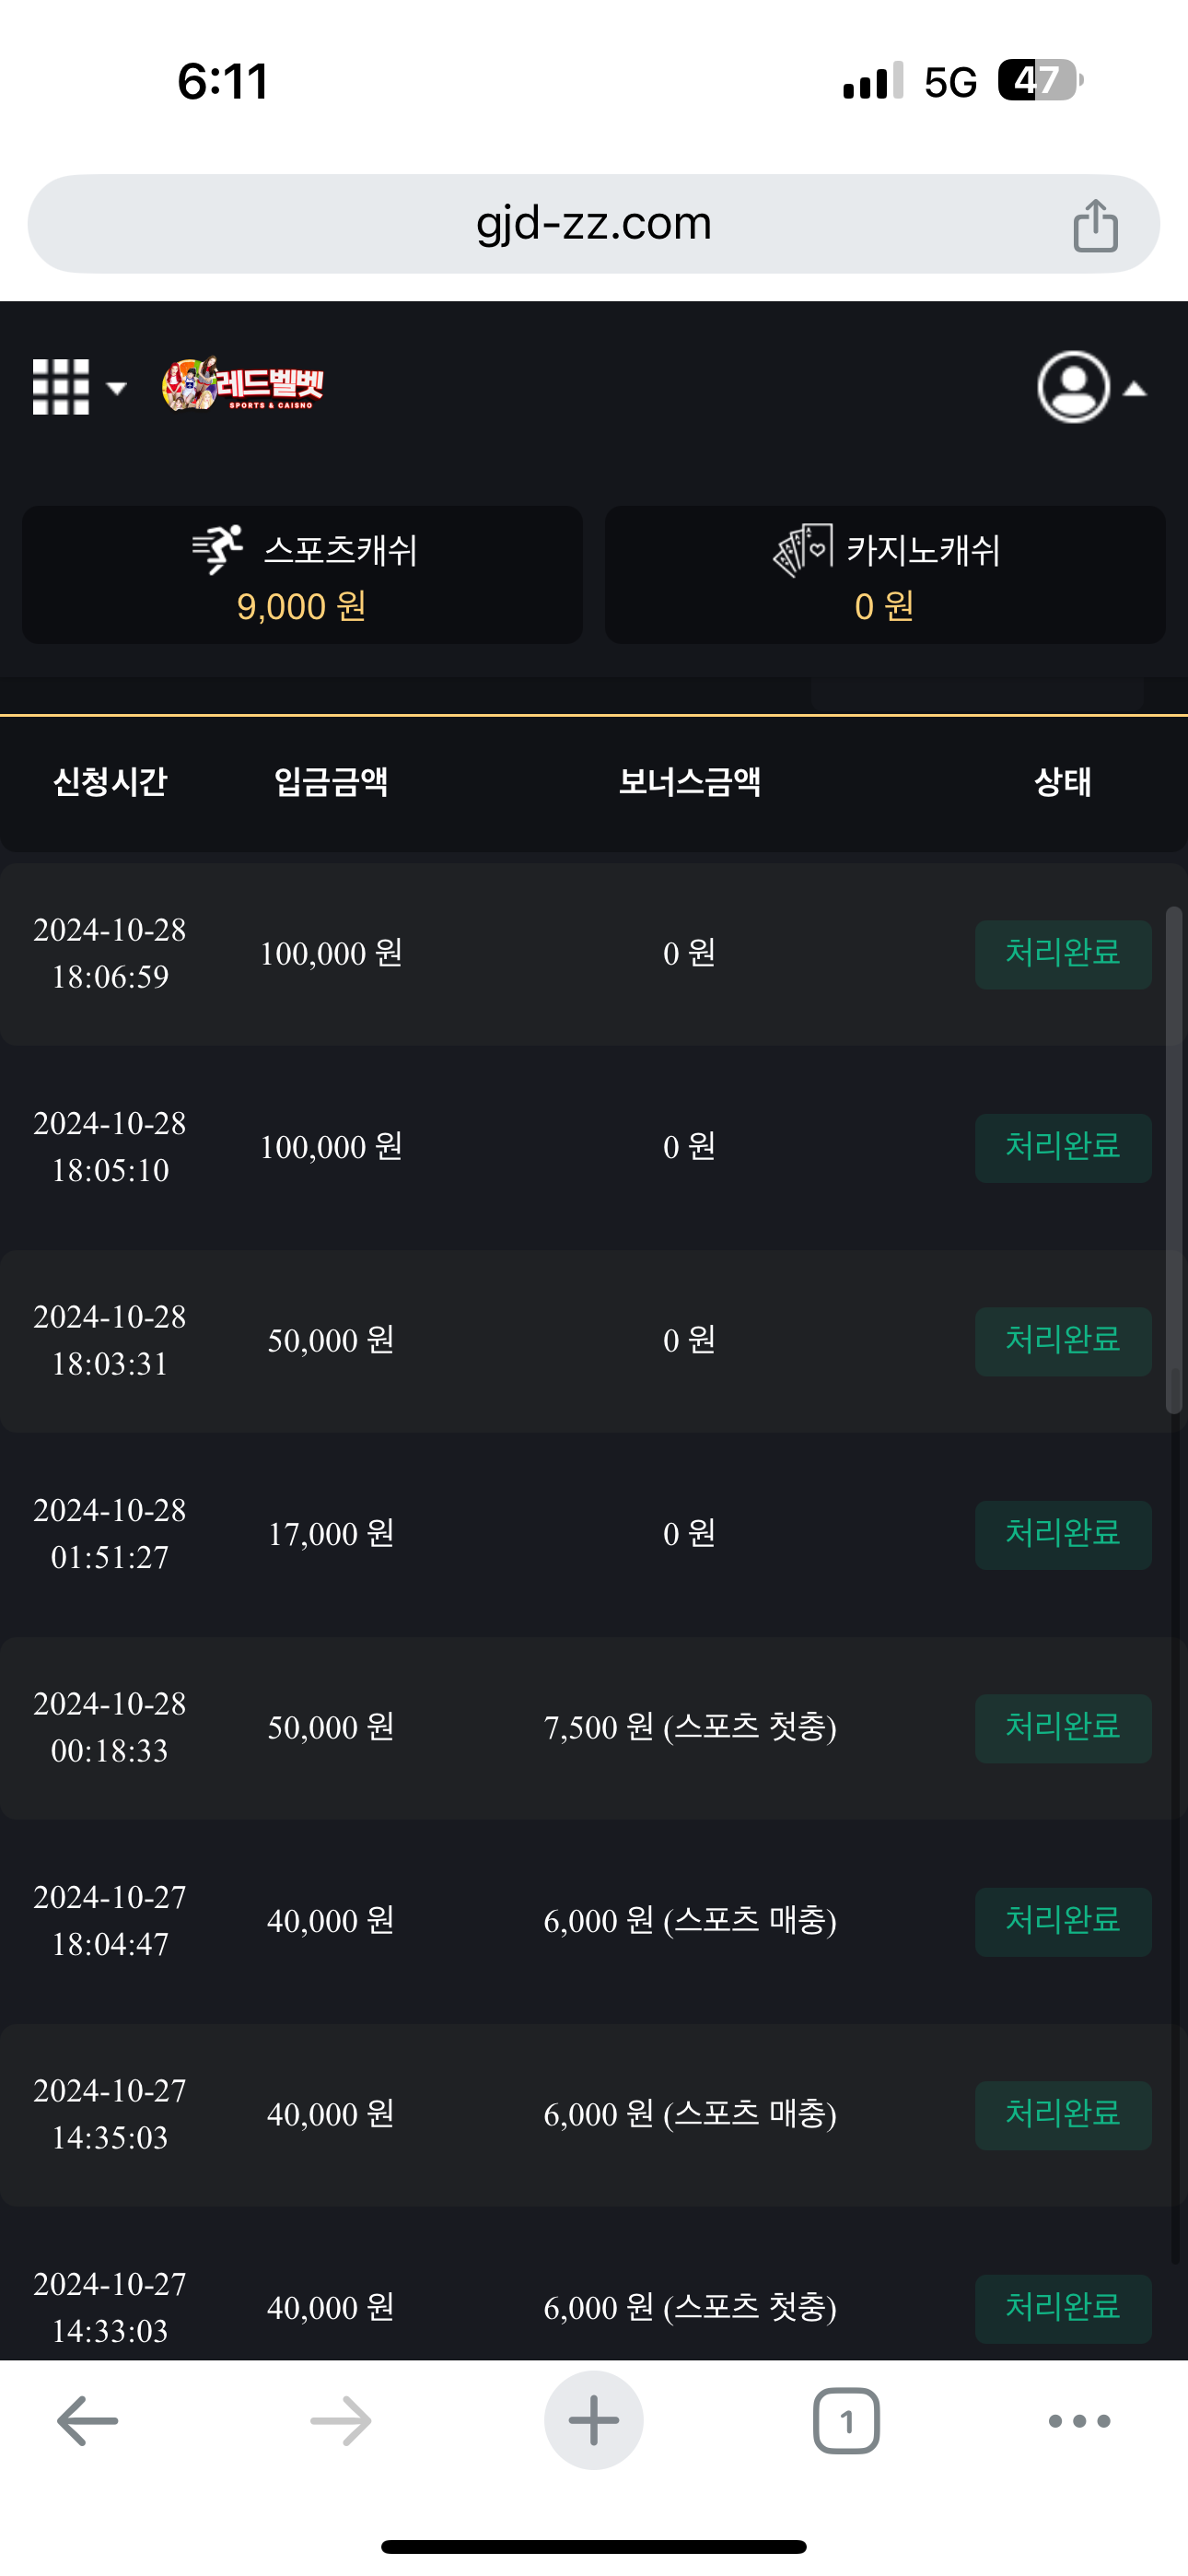The width and height of the screenshot is (1188, 2576).
Task: Click the 보너스금액 column header
Action: 689,782
